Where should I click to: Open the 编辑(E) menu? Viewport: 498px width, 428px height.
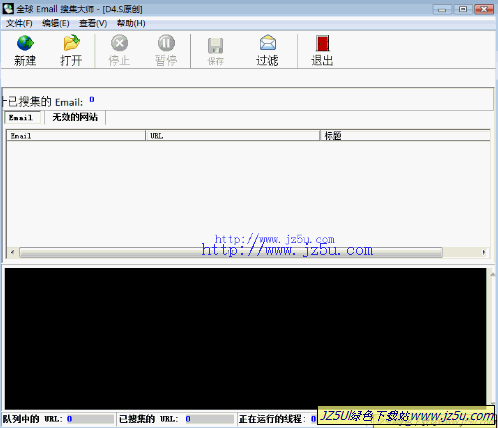56,23
